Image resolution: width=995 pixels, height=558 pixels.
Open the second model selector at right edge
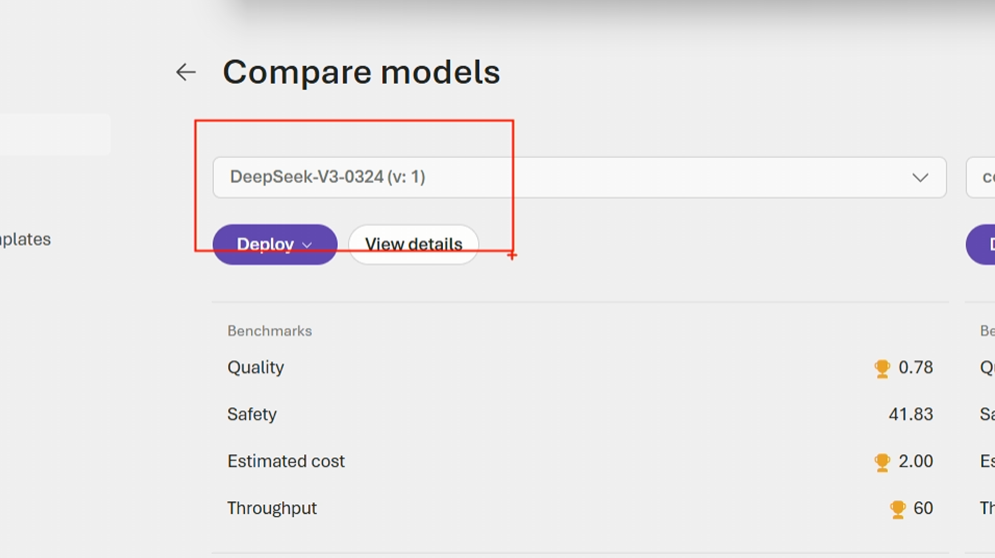(981, 178)
